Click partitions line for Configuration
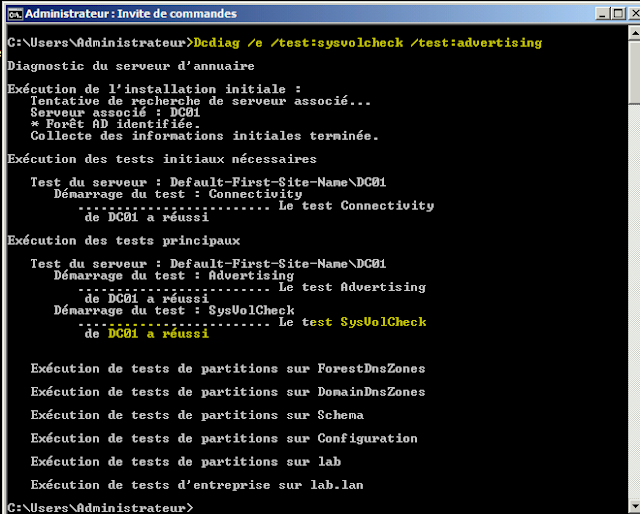The height and width of the screenshot is (514, 640). 224,438
